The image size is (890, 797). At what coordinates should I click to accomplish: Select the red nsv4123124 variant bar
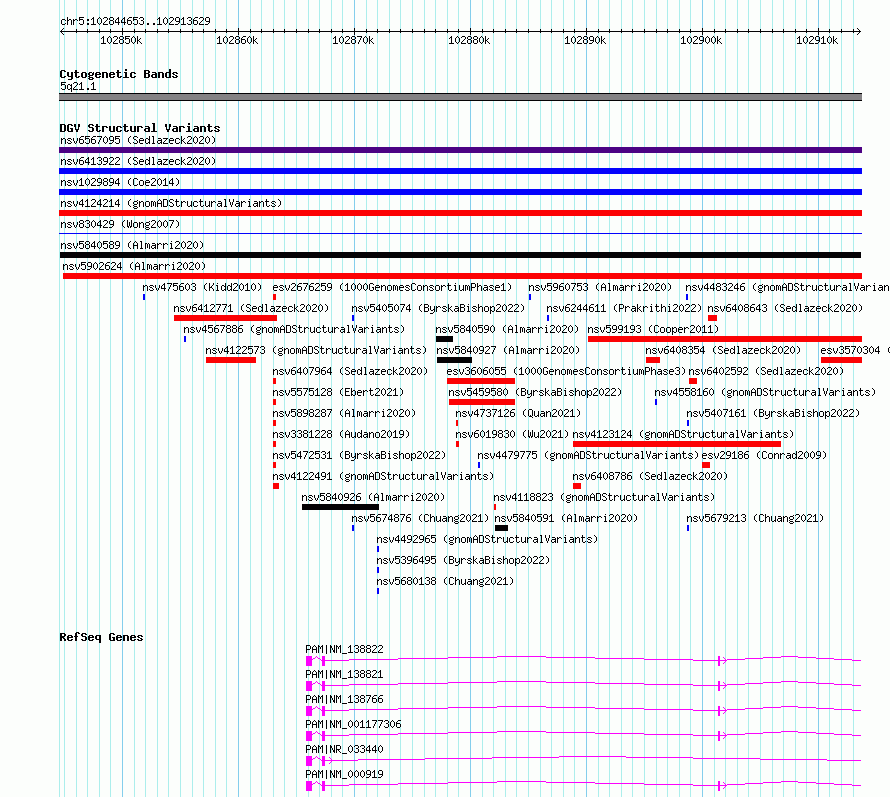click(x=677, y=444)
